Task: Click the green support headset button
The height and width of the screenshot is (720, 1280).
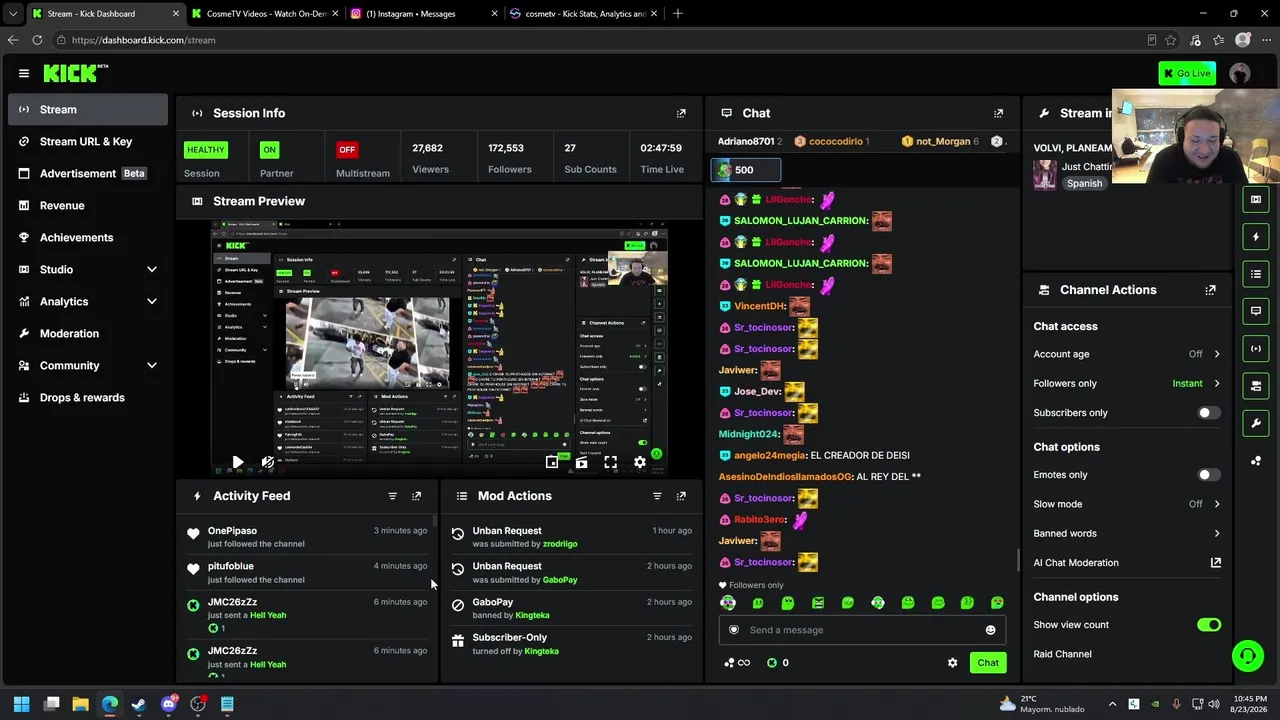Action: (x=1247, y=656)
